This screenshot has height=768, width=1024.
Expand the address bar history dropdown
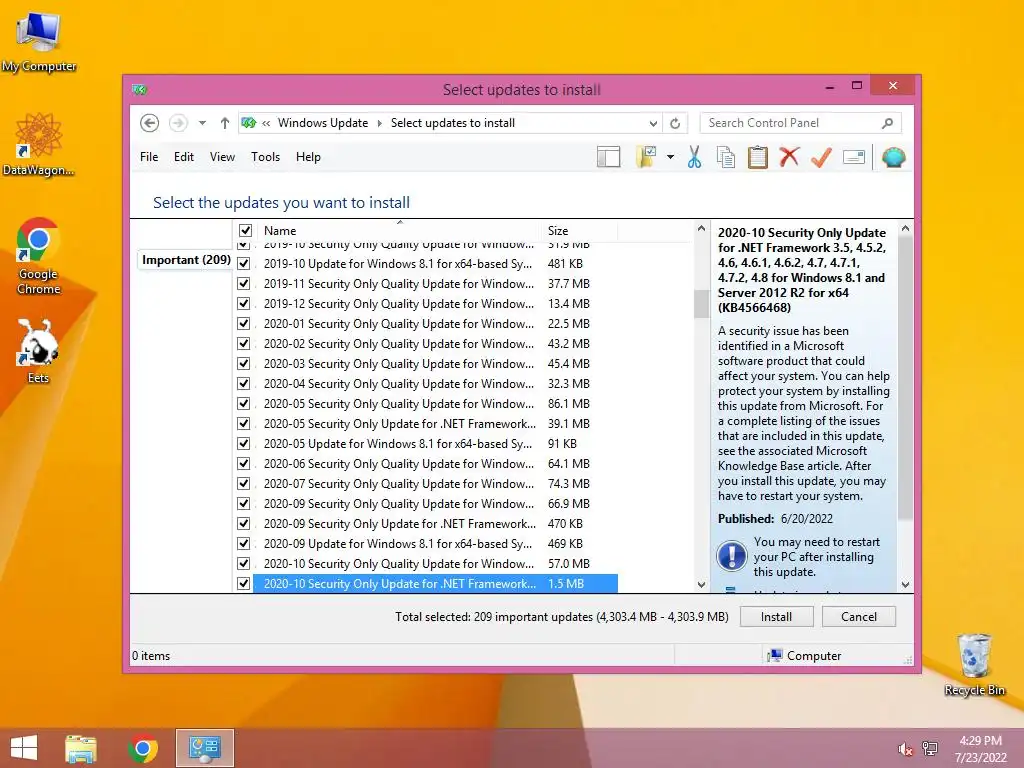(x=653, y=123)
